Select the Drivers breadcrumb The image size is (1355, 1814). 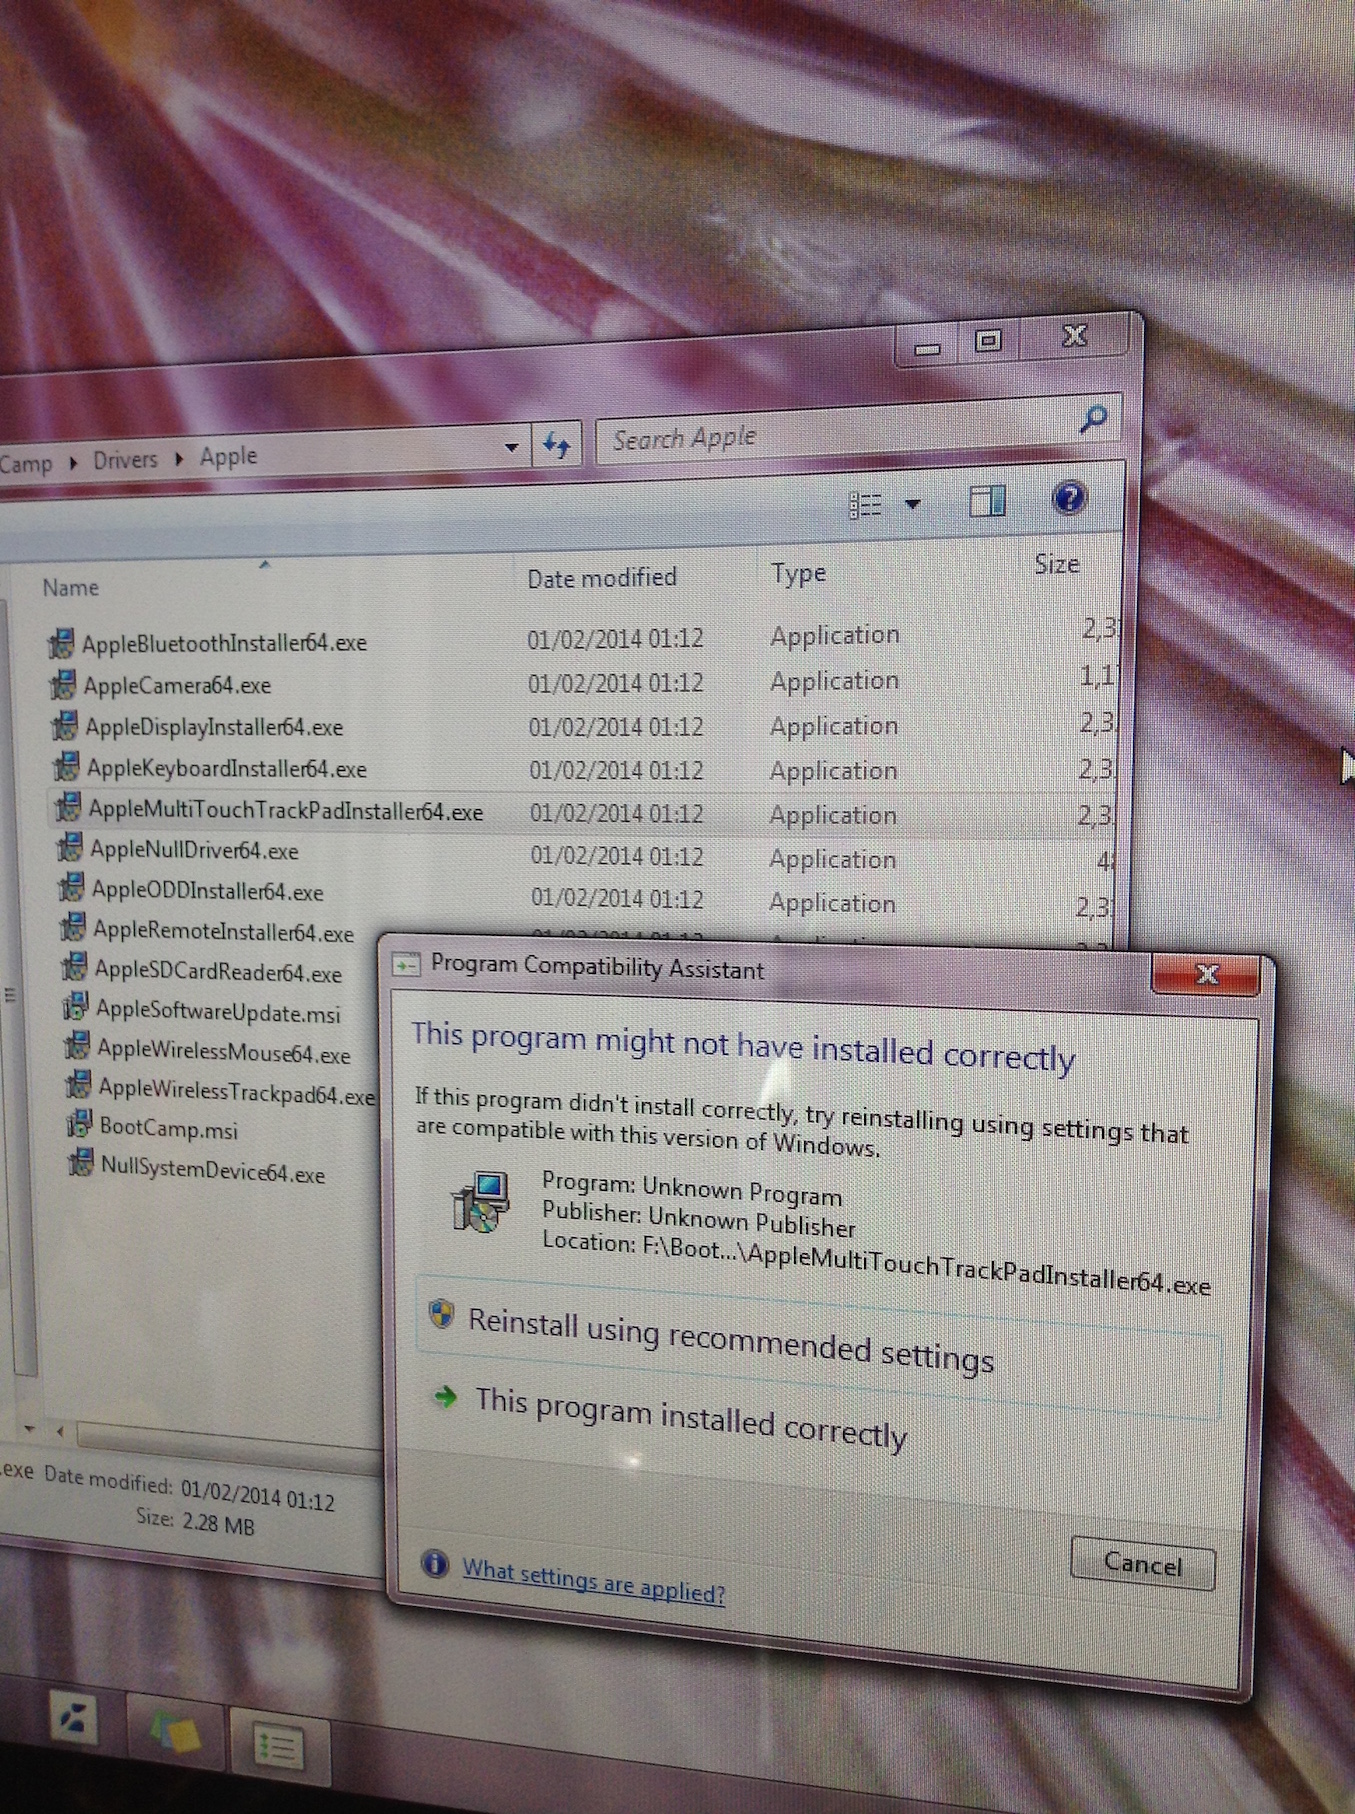pos(125,460)
